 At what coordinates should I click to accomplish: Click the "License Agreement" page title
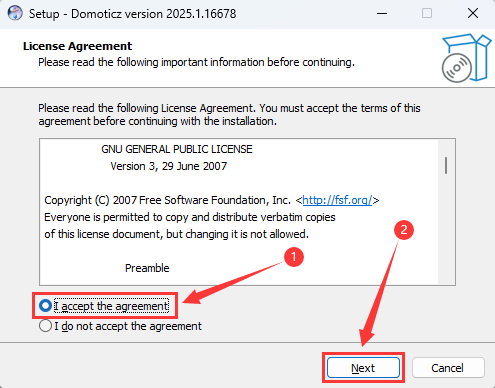coord(77,46)
